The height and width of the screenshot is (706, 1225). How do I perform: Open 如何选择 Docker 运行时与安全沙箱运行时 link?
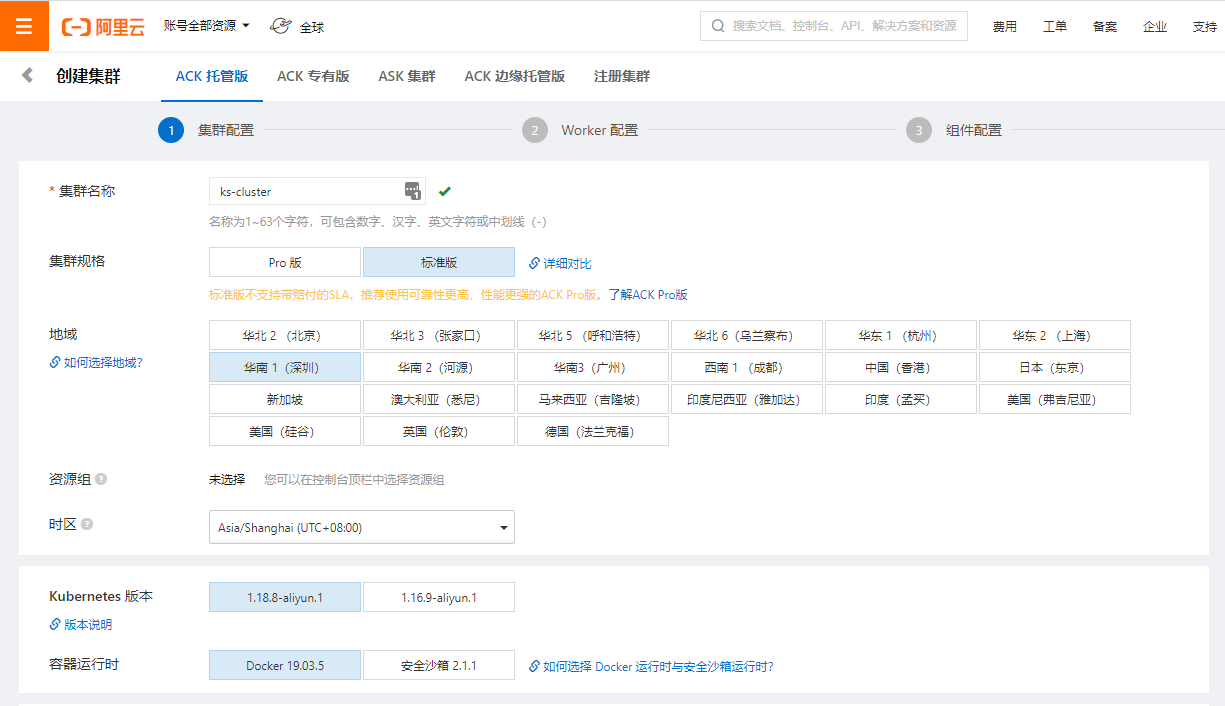tap(651, 666)
